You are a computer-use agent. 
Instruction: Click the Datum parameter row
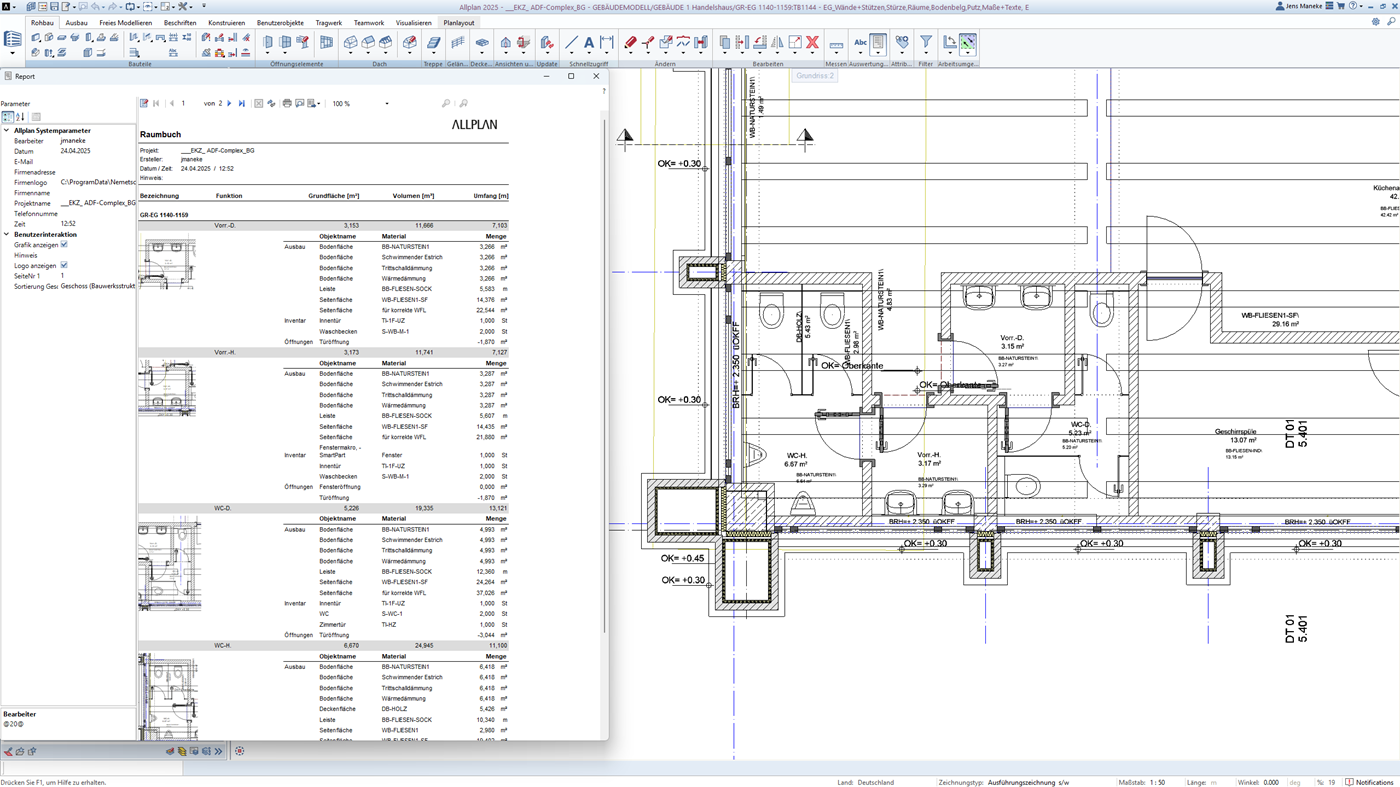[x=68, y=151]
